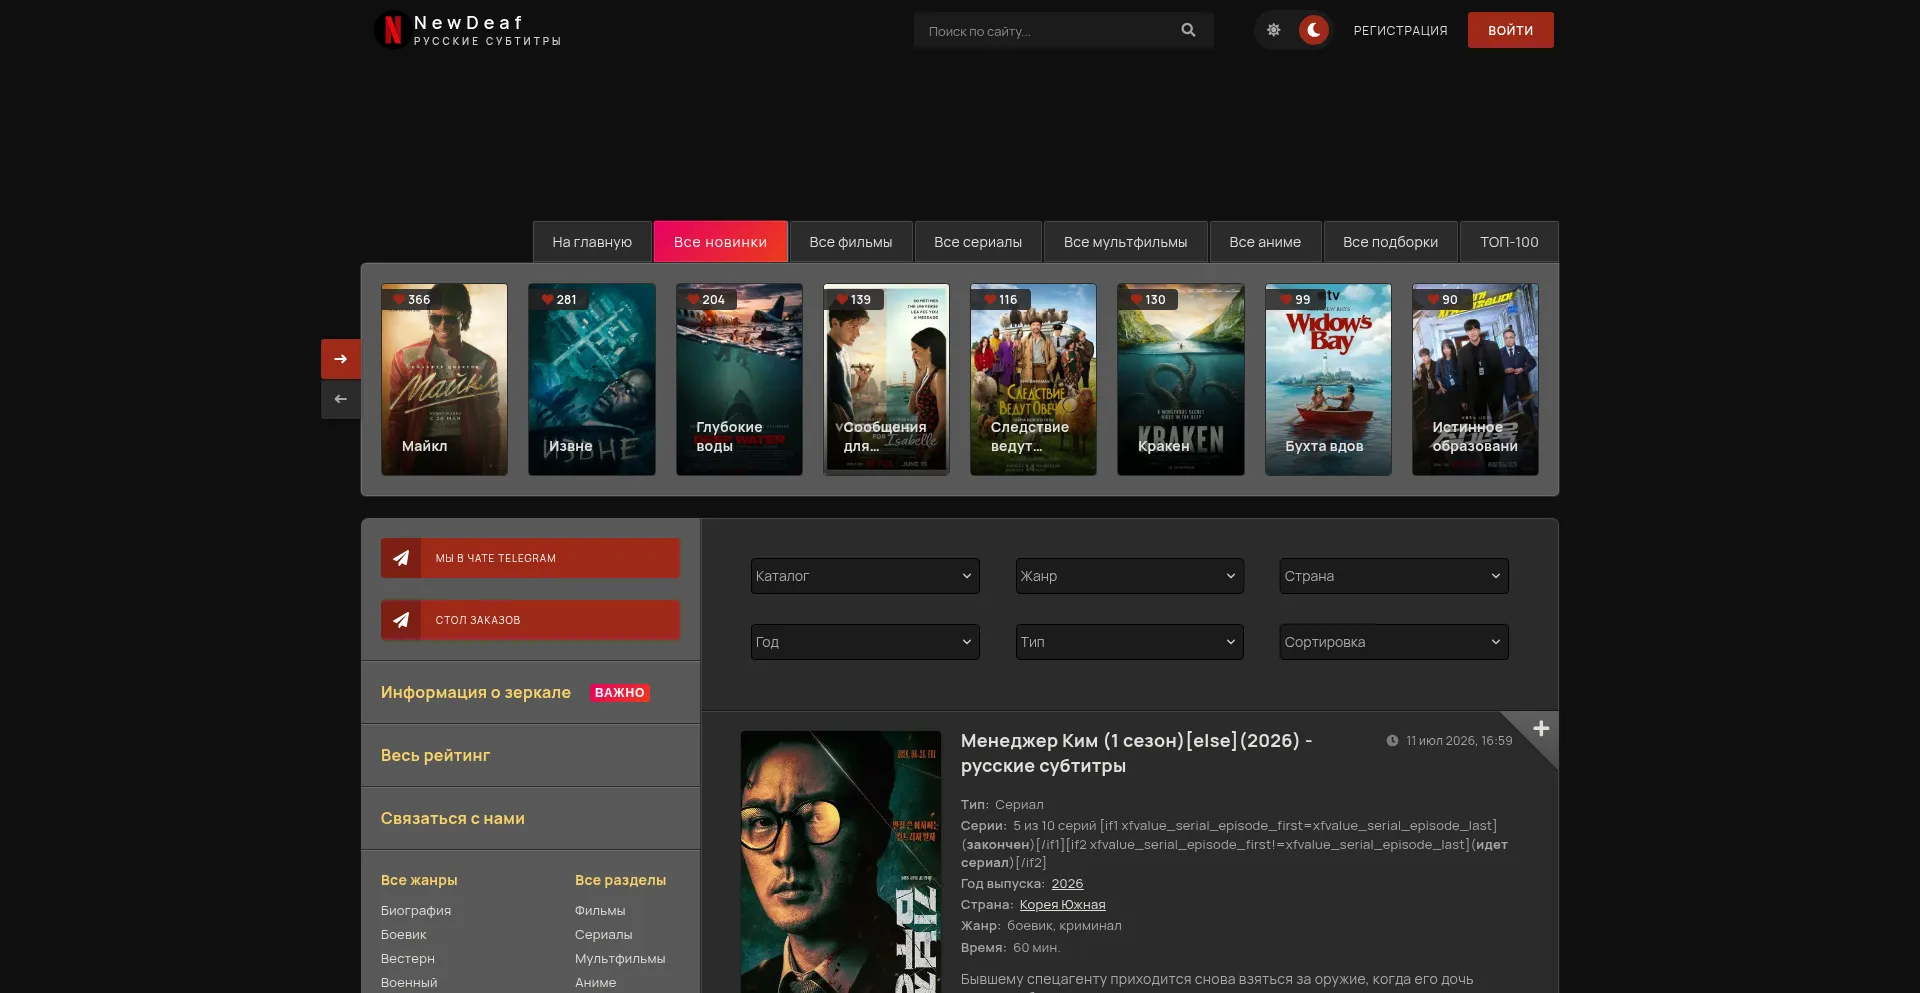Open the Каталог dropdown
1920x993 pixels.
[865, 576]
